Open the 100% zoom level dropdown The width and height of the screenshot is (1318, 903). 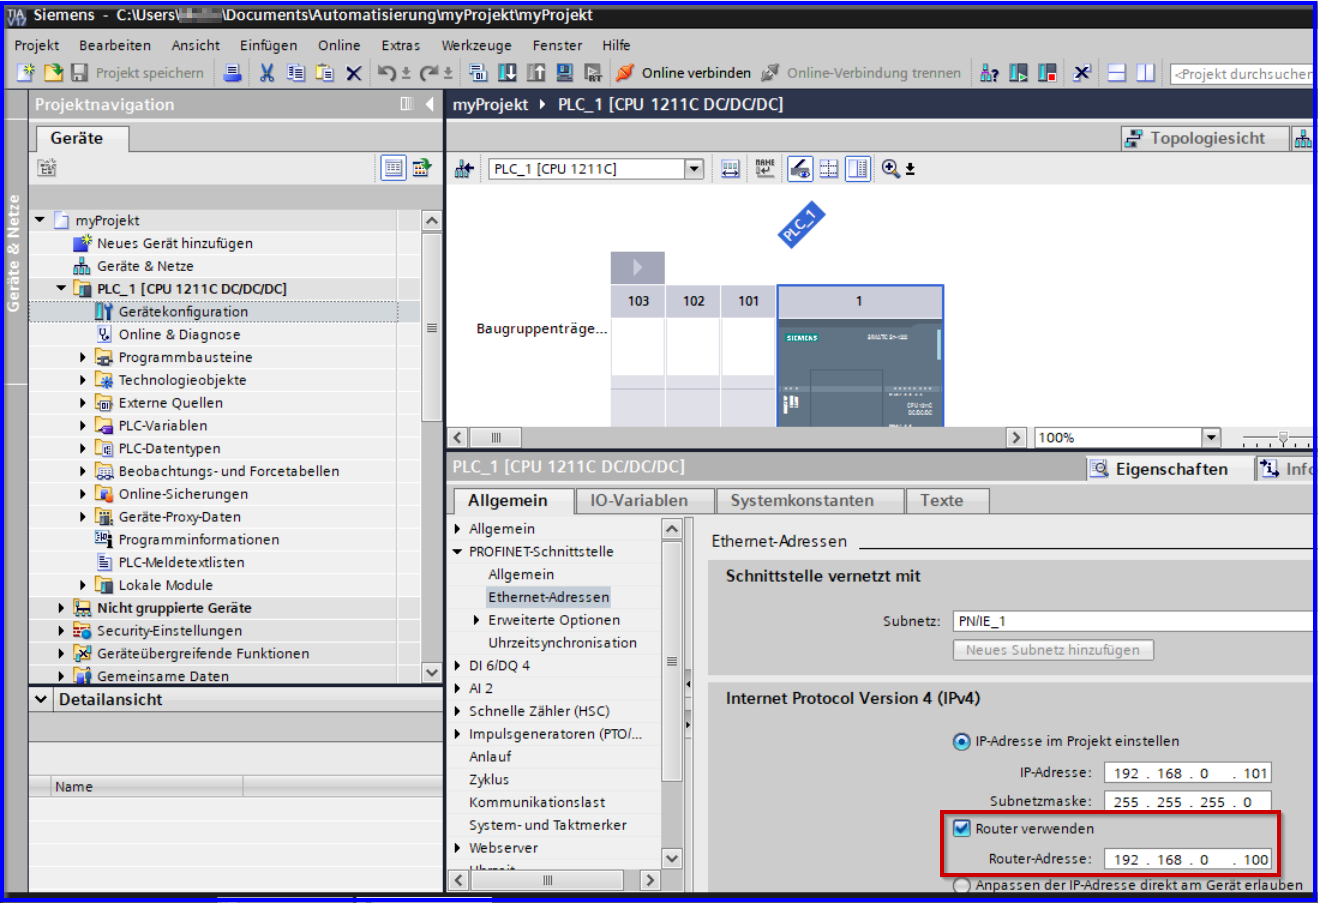click(1211, 438)
